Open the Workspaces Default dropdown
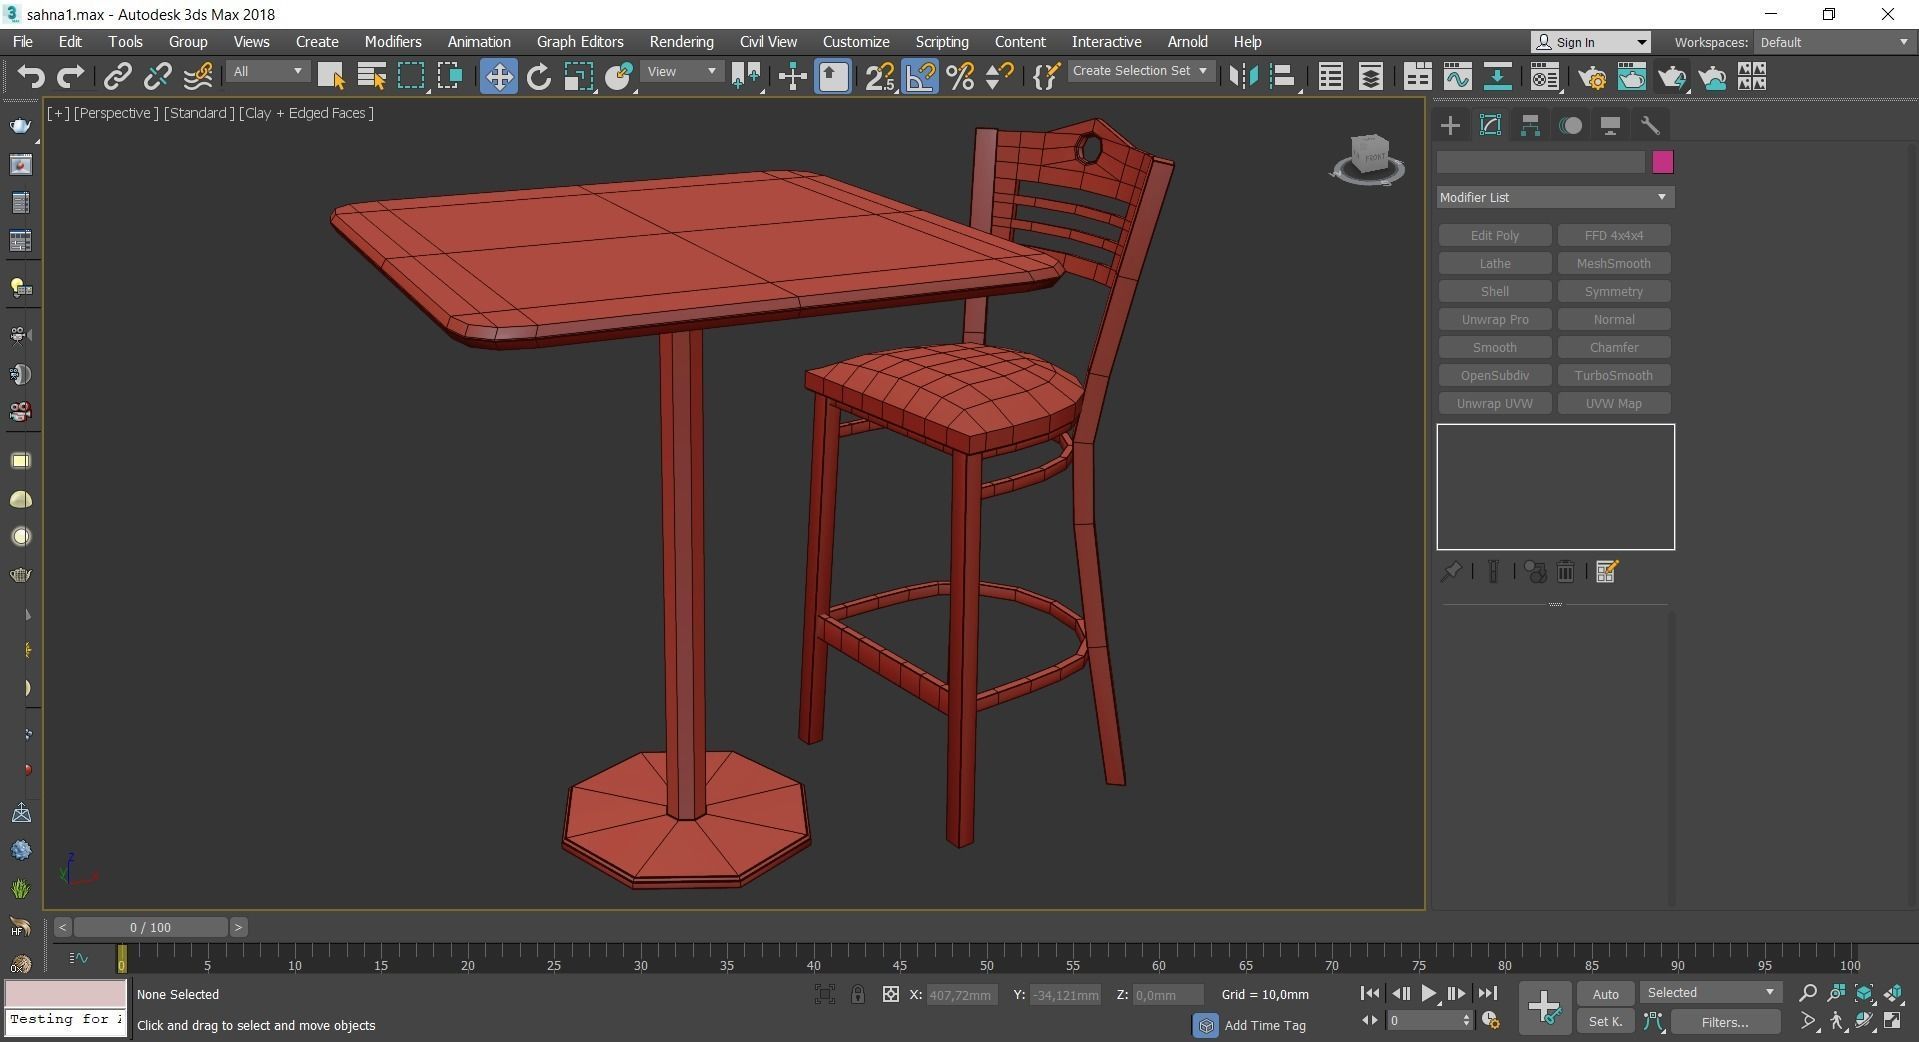The image size is (1919, 1042). tap(1834, 42)
